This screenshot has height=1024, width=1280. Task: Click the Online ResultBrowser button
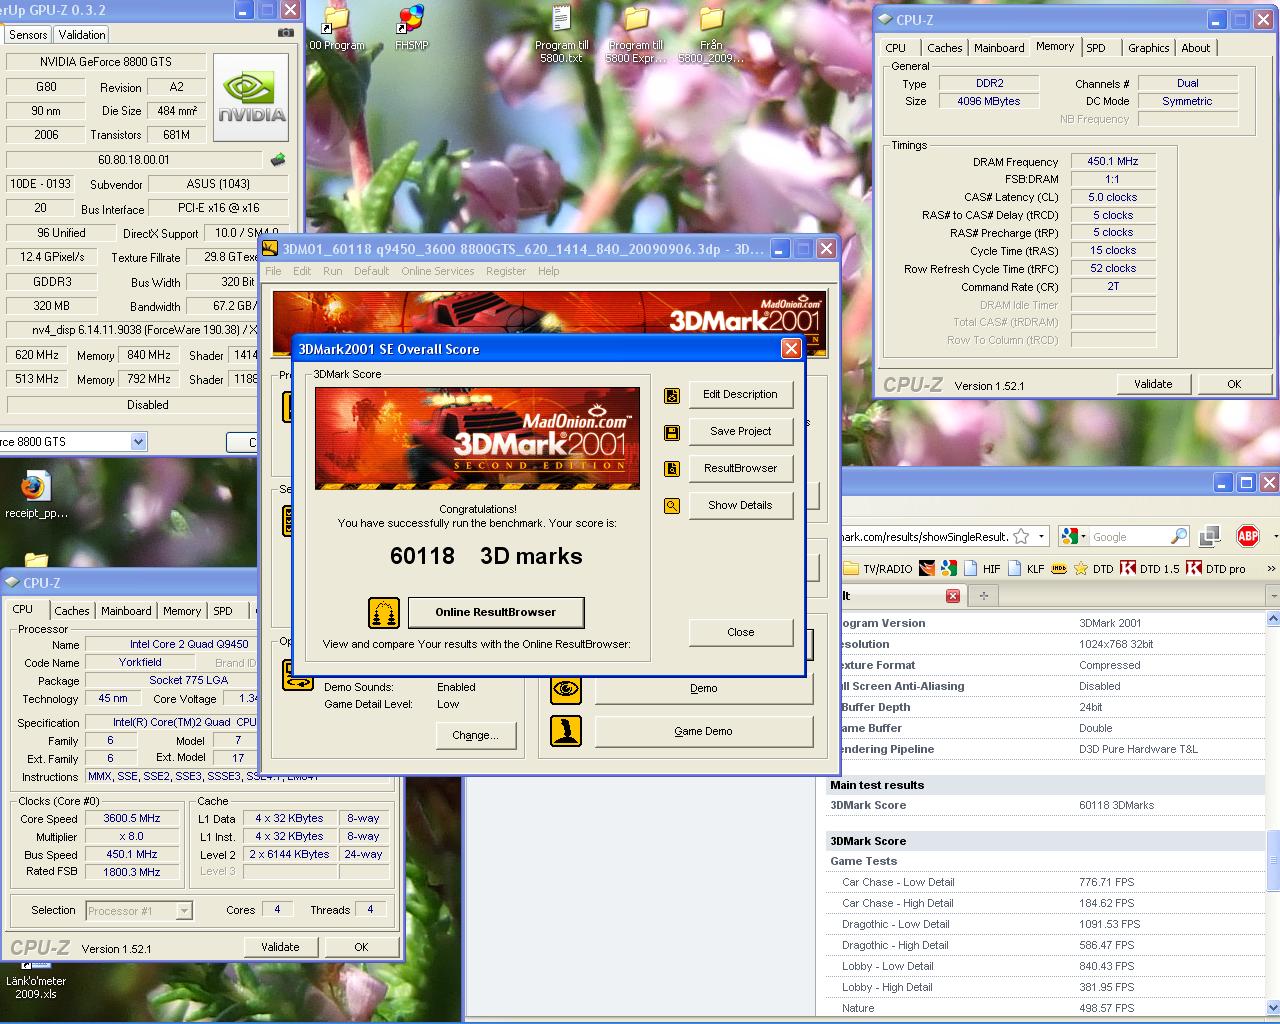click(x=496, y=612)
